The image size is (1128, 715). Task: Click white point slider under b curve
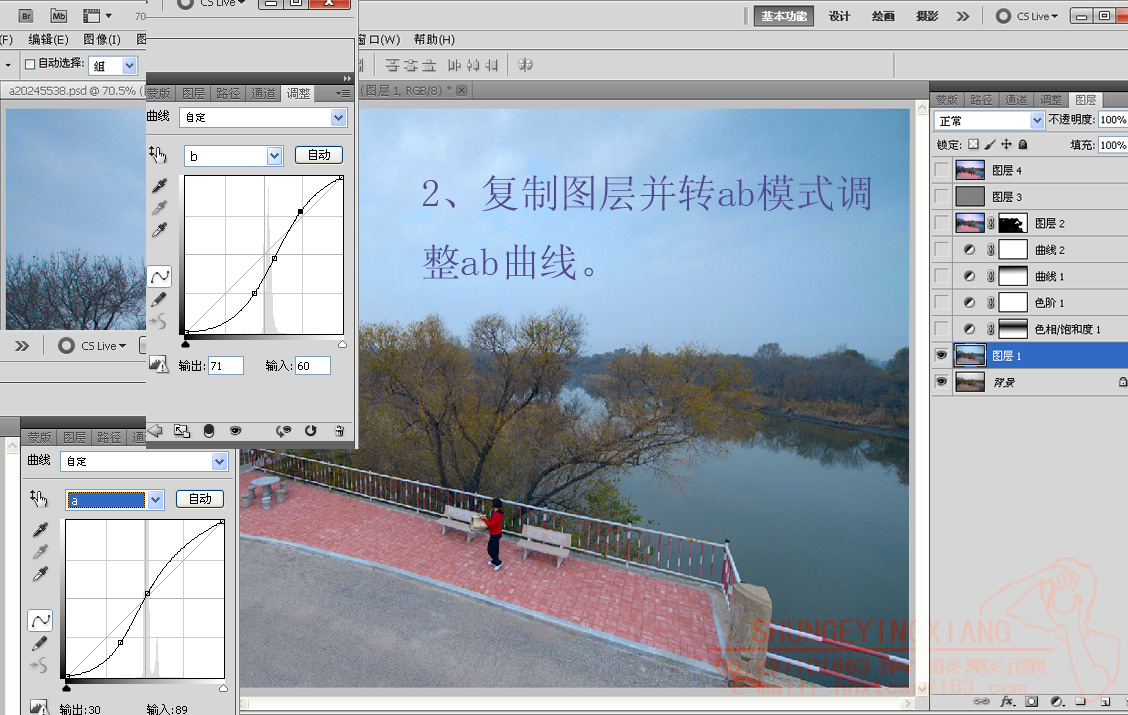pos(342,344)
